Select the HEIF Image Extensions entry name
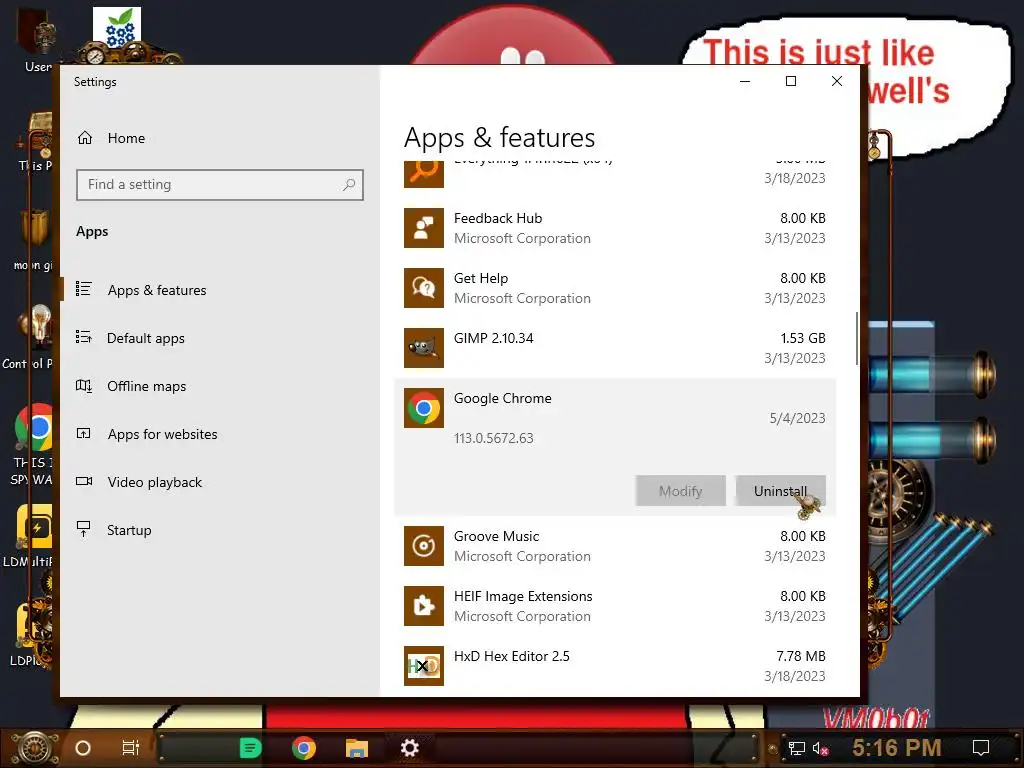The width and height of the screenshot is (1024, 768). [x=523, y=596]
